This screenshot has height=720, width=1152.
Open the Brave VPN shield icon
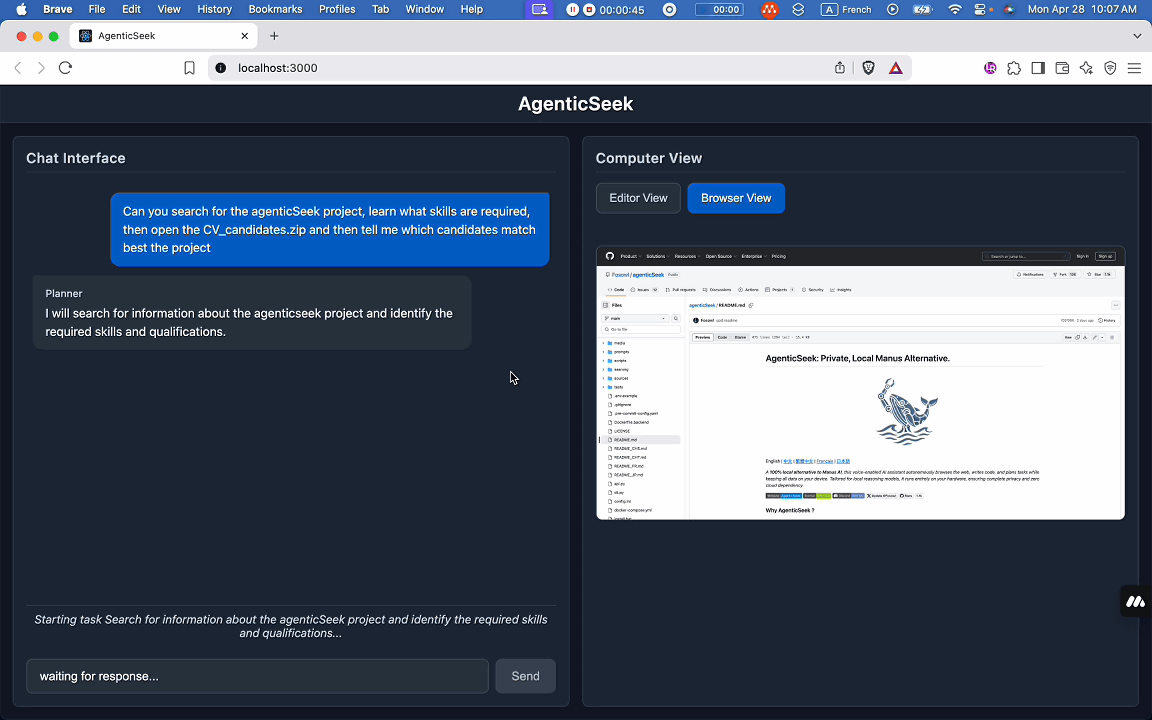(x=1110, y=68)
